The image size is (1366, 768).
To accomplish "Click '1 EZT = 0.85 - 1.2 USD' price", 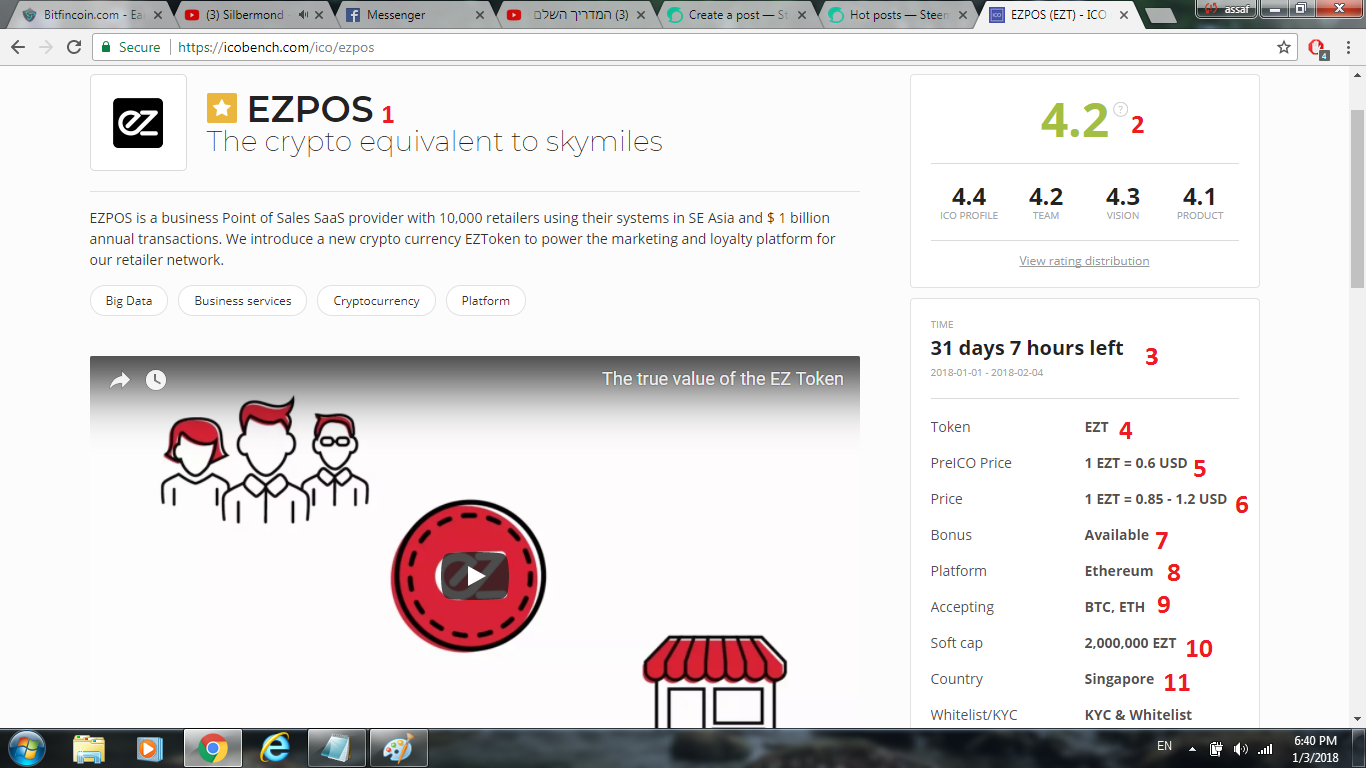I will [x=1156, y=499].
